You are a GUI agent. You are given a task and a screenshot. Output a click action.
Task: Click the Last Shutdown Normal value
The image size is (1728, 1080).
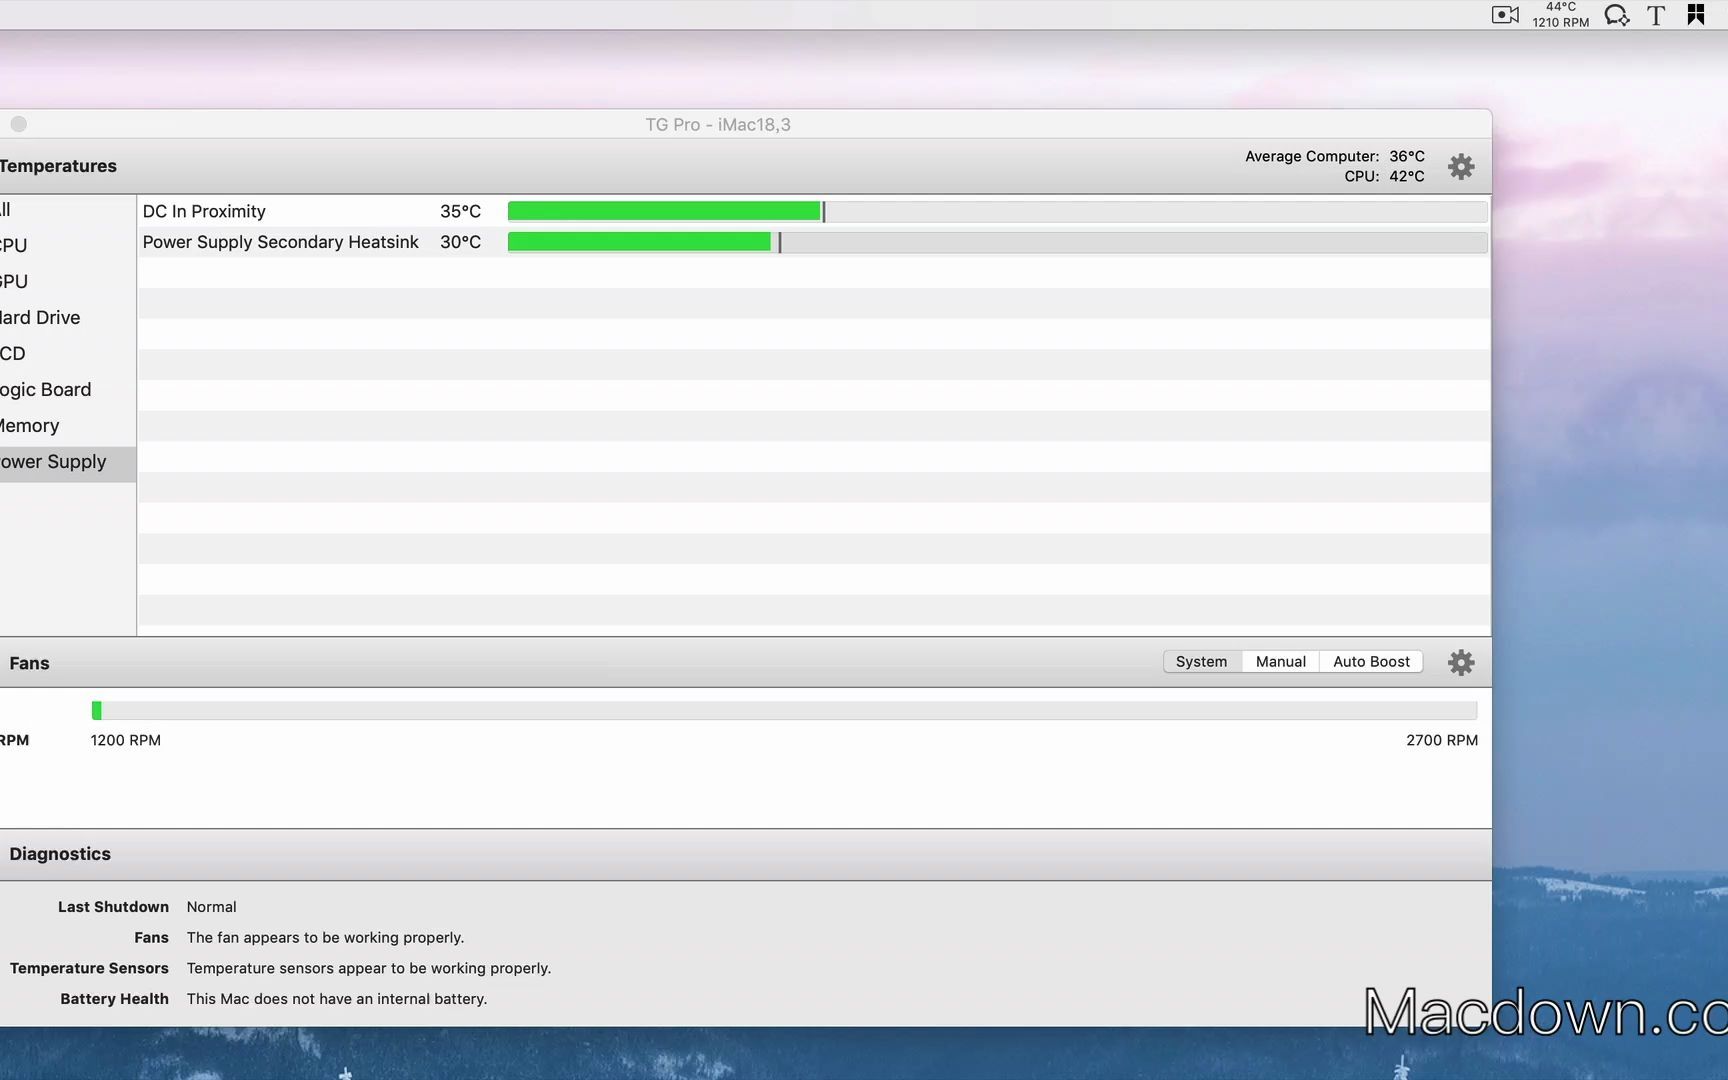coord(211,907)
